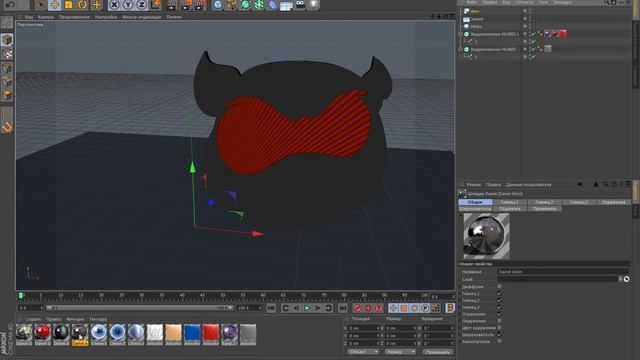Render the active view clapperboard icon

coord(172,5)
